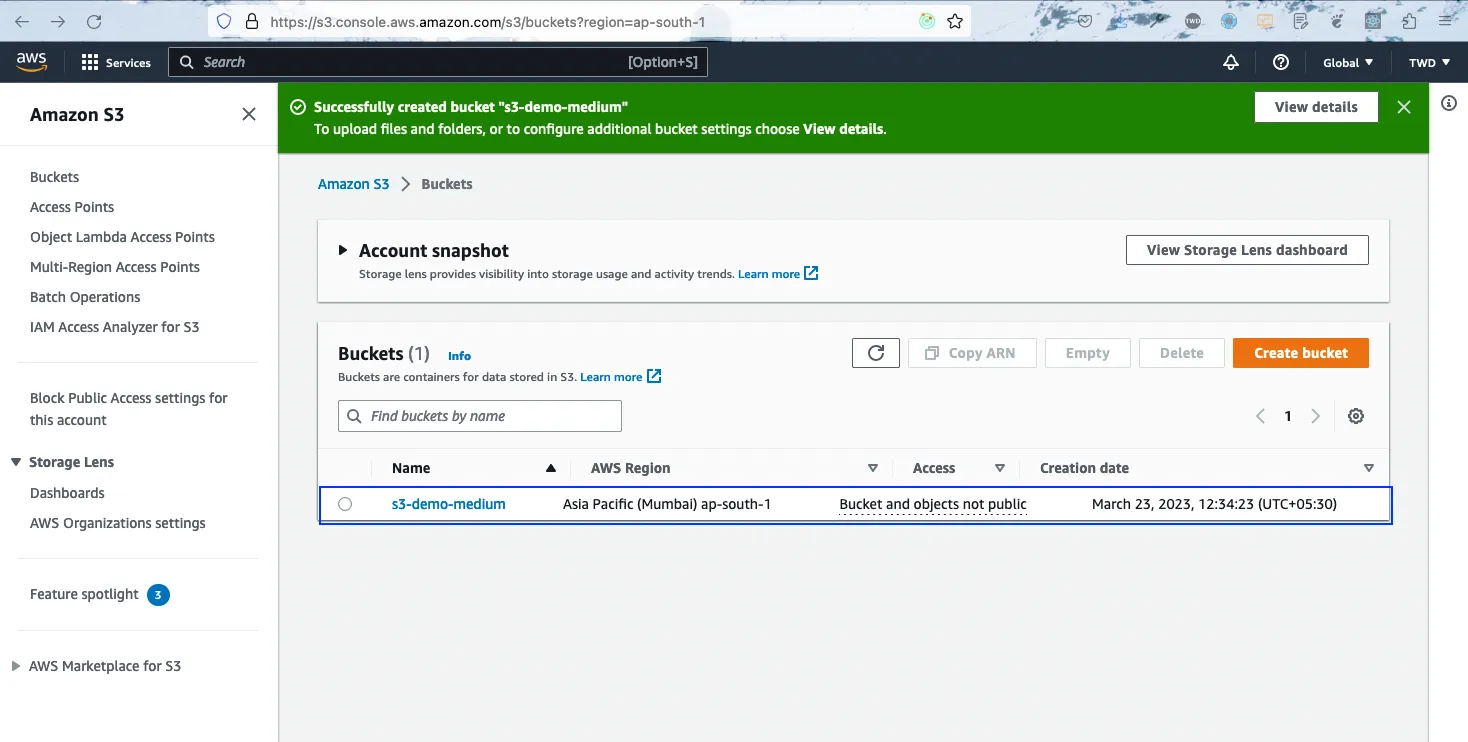Click View Storage Lens dashboard button

click(x=1247, y=250)
